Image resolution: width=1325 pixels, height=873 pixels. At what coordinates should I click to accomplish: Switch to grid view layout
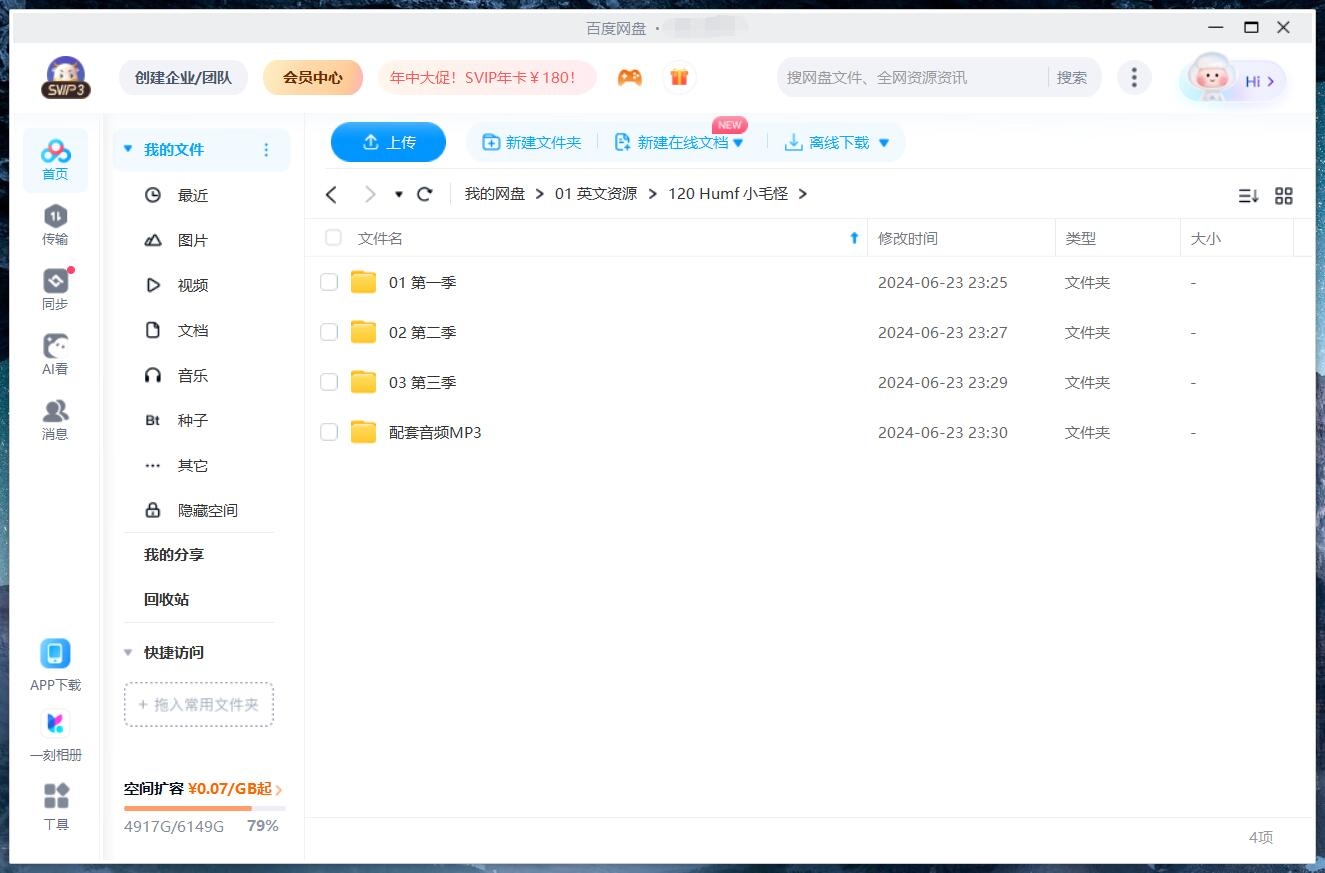coord(1284,196)
